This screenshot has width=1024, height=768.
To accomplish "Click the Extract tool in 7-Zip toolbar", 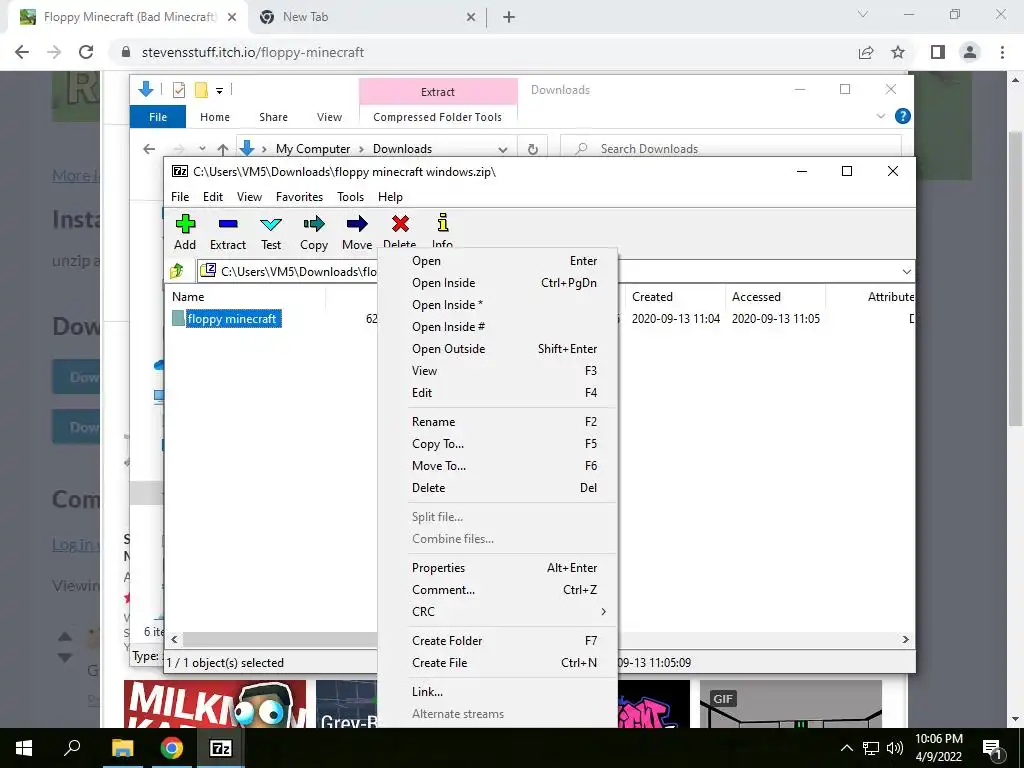I will point(228,232).
